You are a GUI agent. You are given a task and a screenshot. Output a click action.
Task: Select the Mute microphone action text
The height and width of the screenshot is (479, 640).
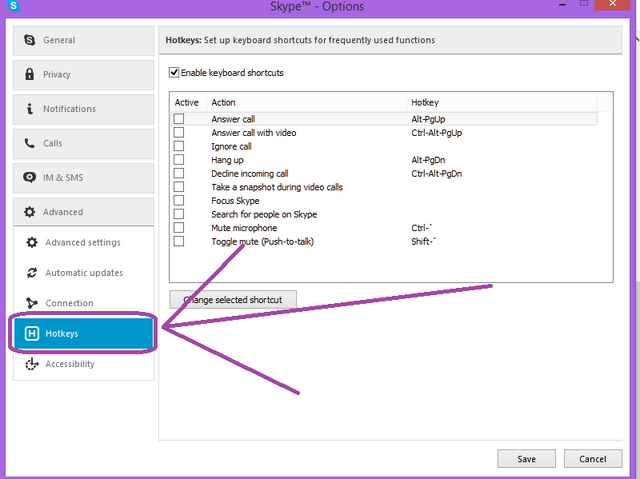pyautogui.click(x=244, y=228)
